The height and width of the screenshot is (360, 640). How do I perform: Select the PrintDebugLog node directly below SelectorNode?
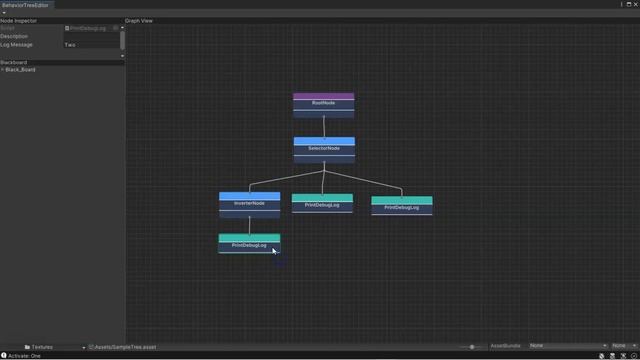322,203
